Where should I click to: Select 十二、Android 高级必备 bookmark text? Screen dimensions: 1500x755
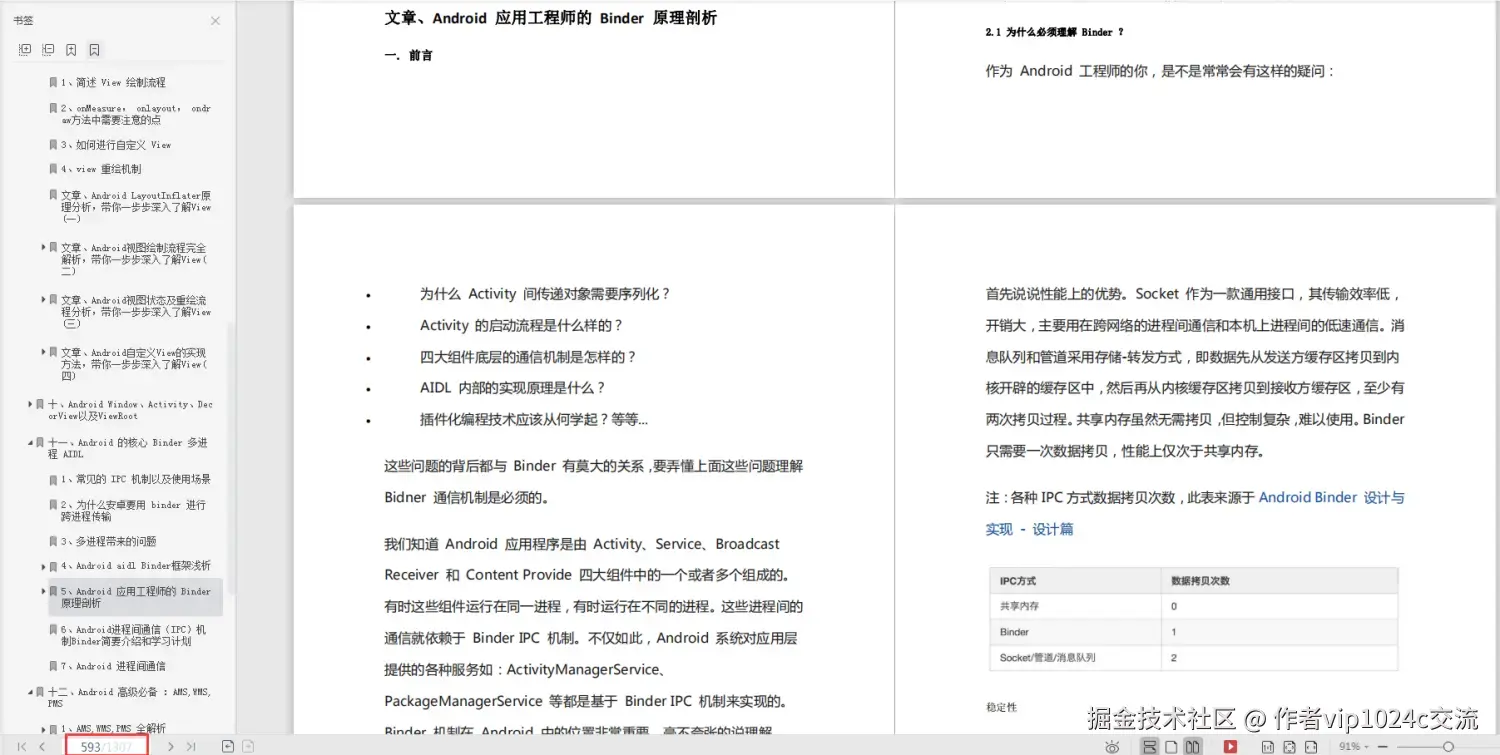(130, 697)
